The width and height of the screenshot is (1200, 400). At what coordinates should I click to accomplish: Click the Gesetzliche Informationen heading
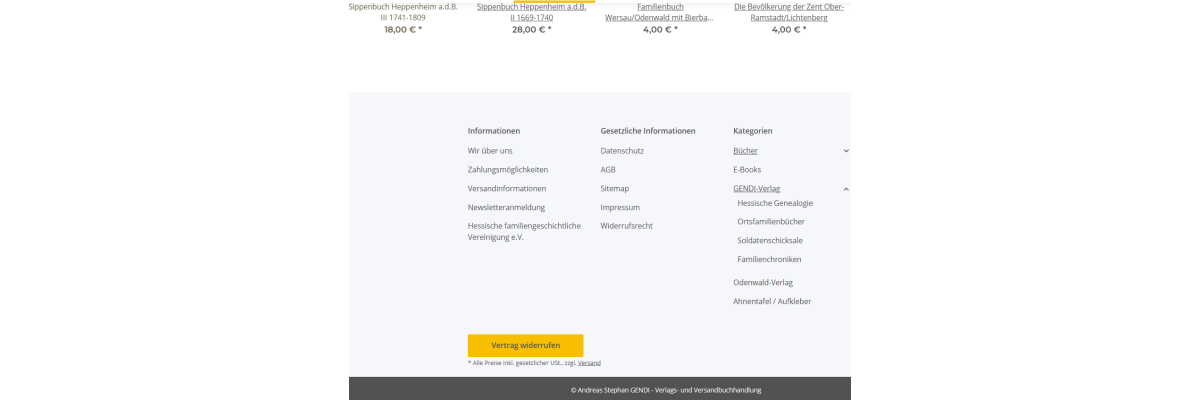(648, 131)
